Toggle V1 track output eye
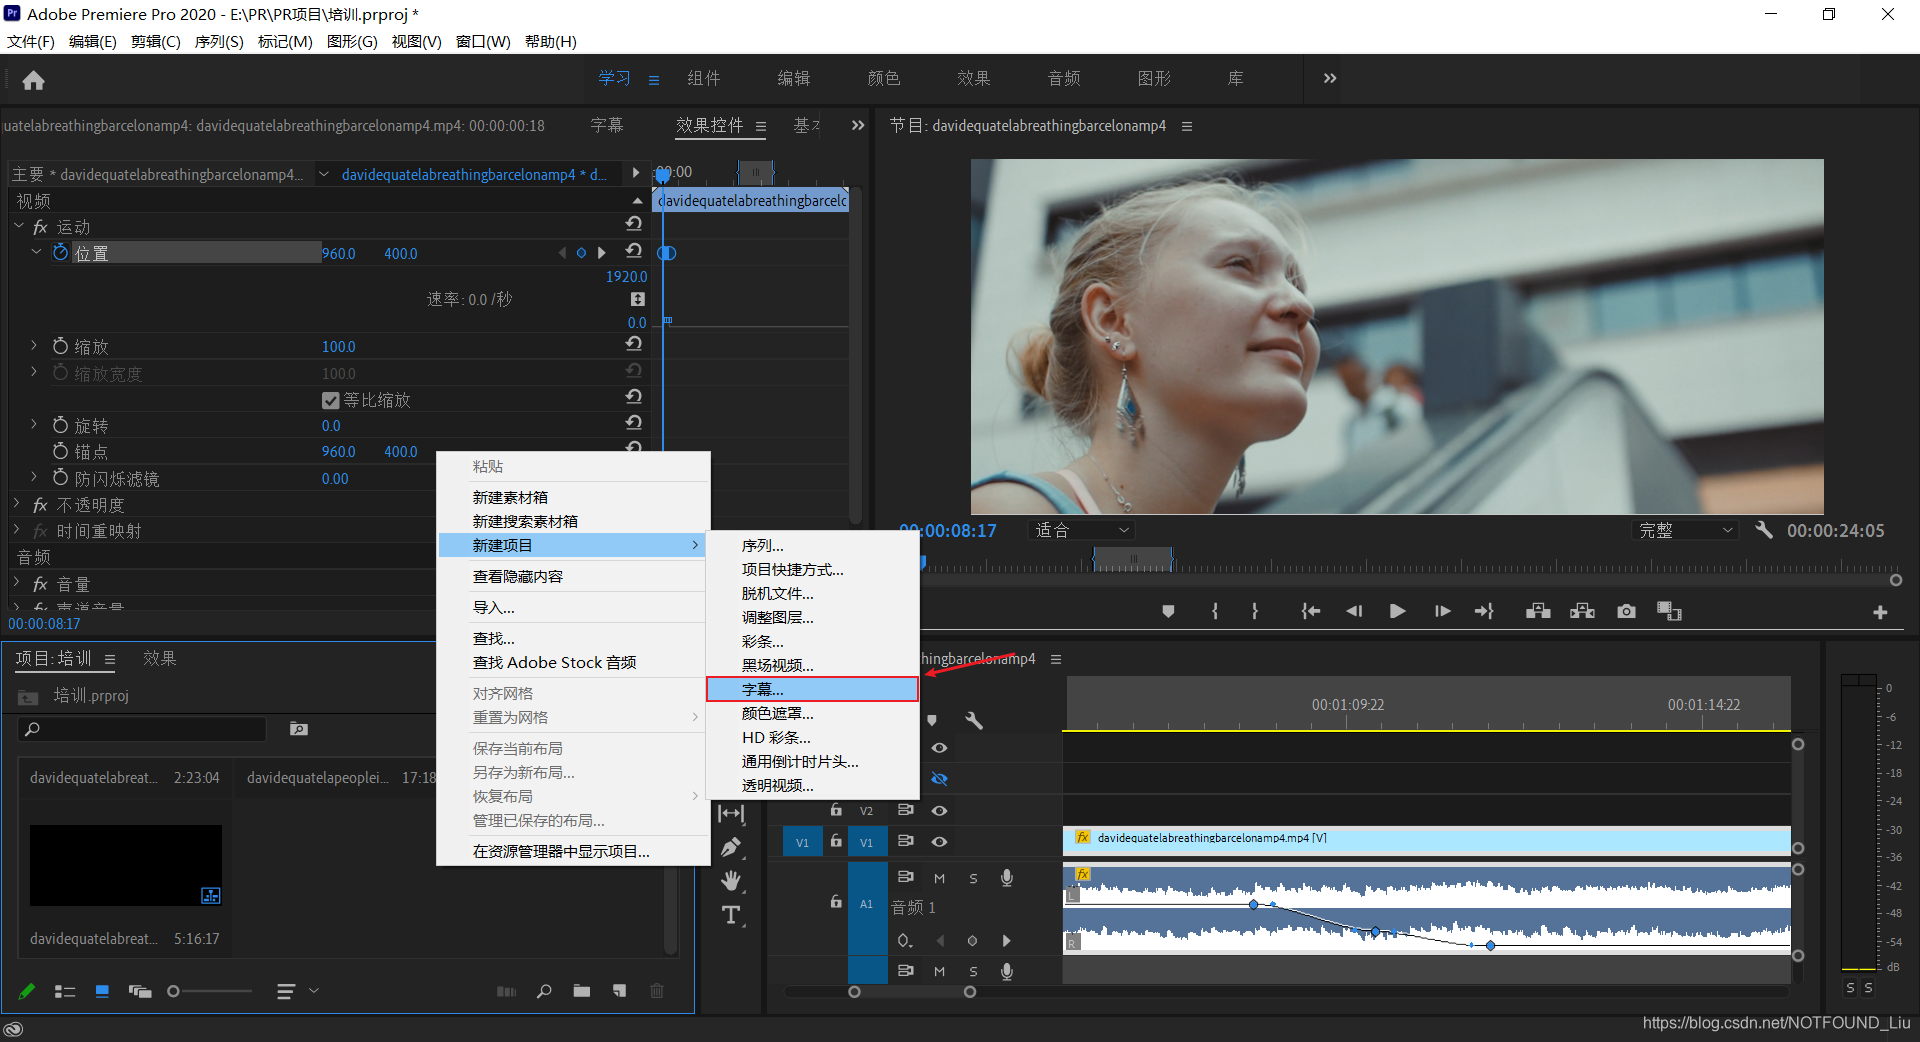Screen dimensions: 1920x1042 coord(939,841)
